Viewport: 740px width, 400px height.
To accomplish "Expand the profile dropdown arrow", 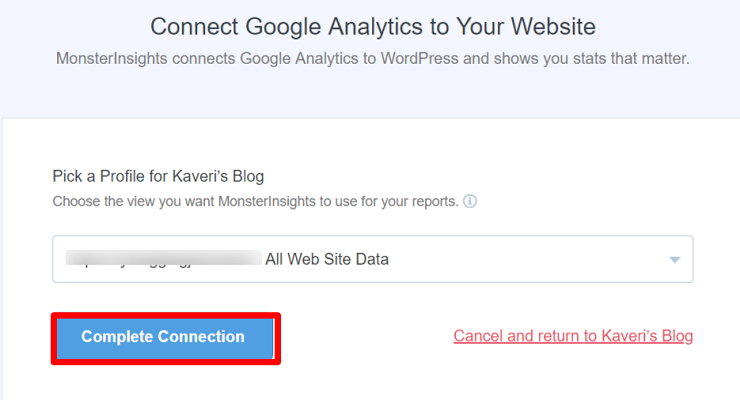I will tap(675, 260).
